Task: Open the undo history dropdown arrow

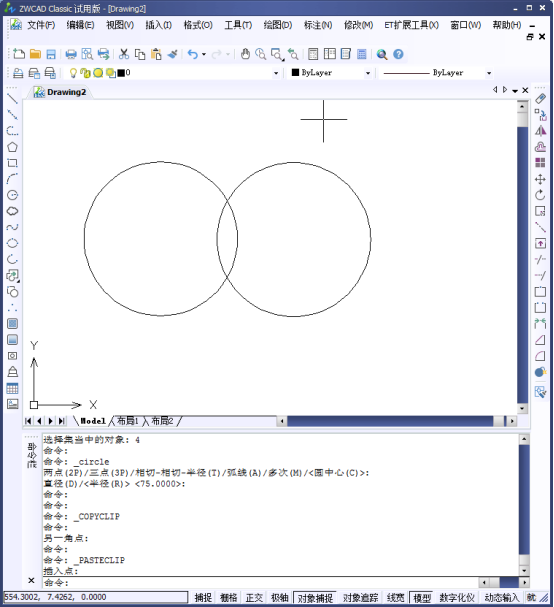Action: (204, 54)
